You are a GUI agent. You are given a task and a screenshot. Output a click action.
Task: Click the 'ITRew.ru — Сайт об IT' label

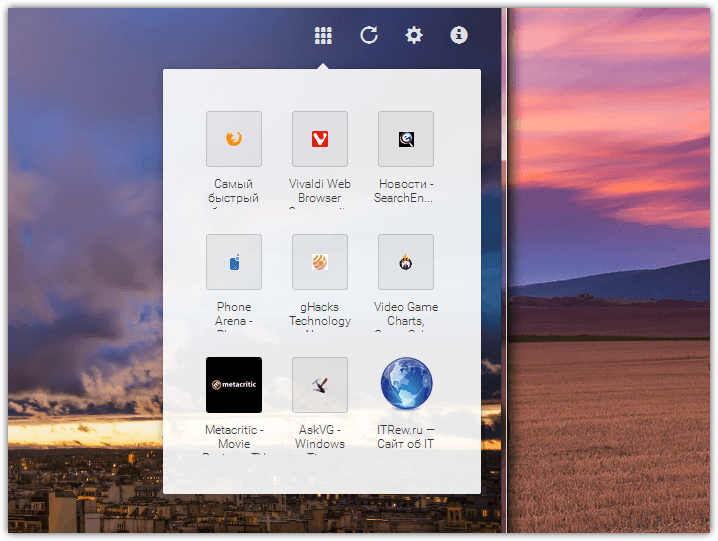pos(406,437)
